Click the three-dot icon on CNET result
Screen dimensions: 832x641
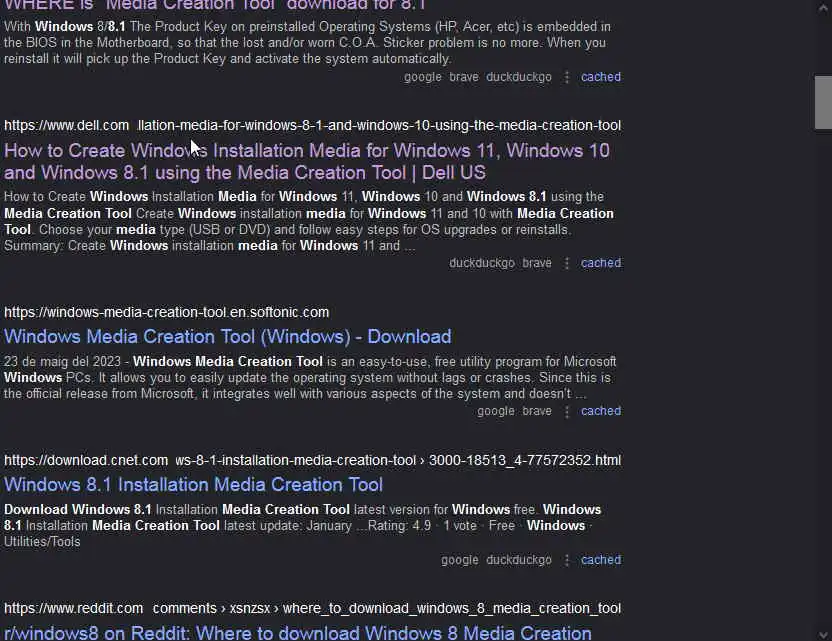coord(567,560)
